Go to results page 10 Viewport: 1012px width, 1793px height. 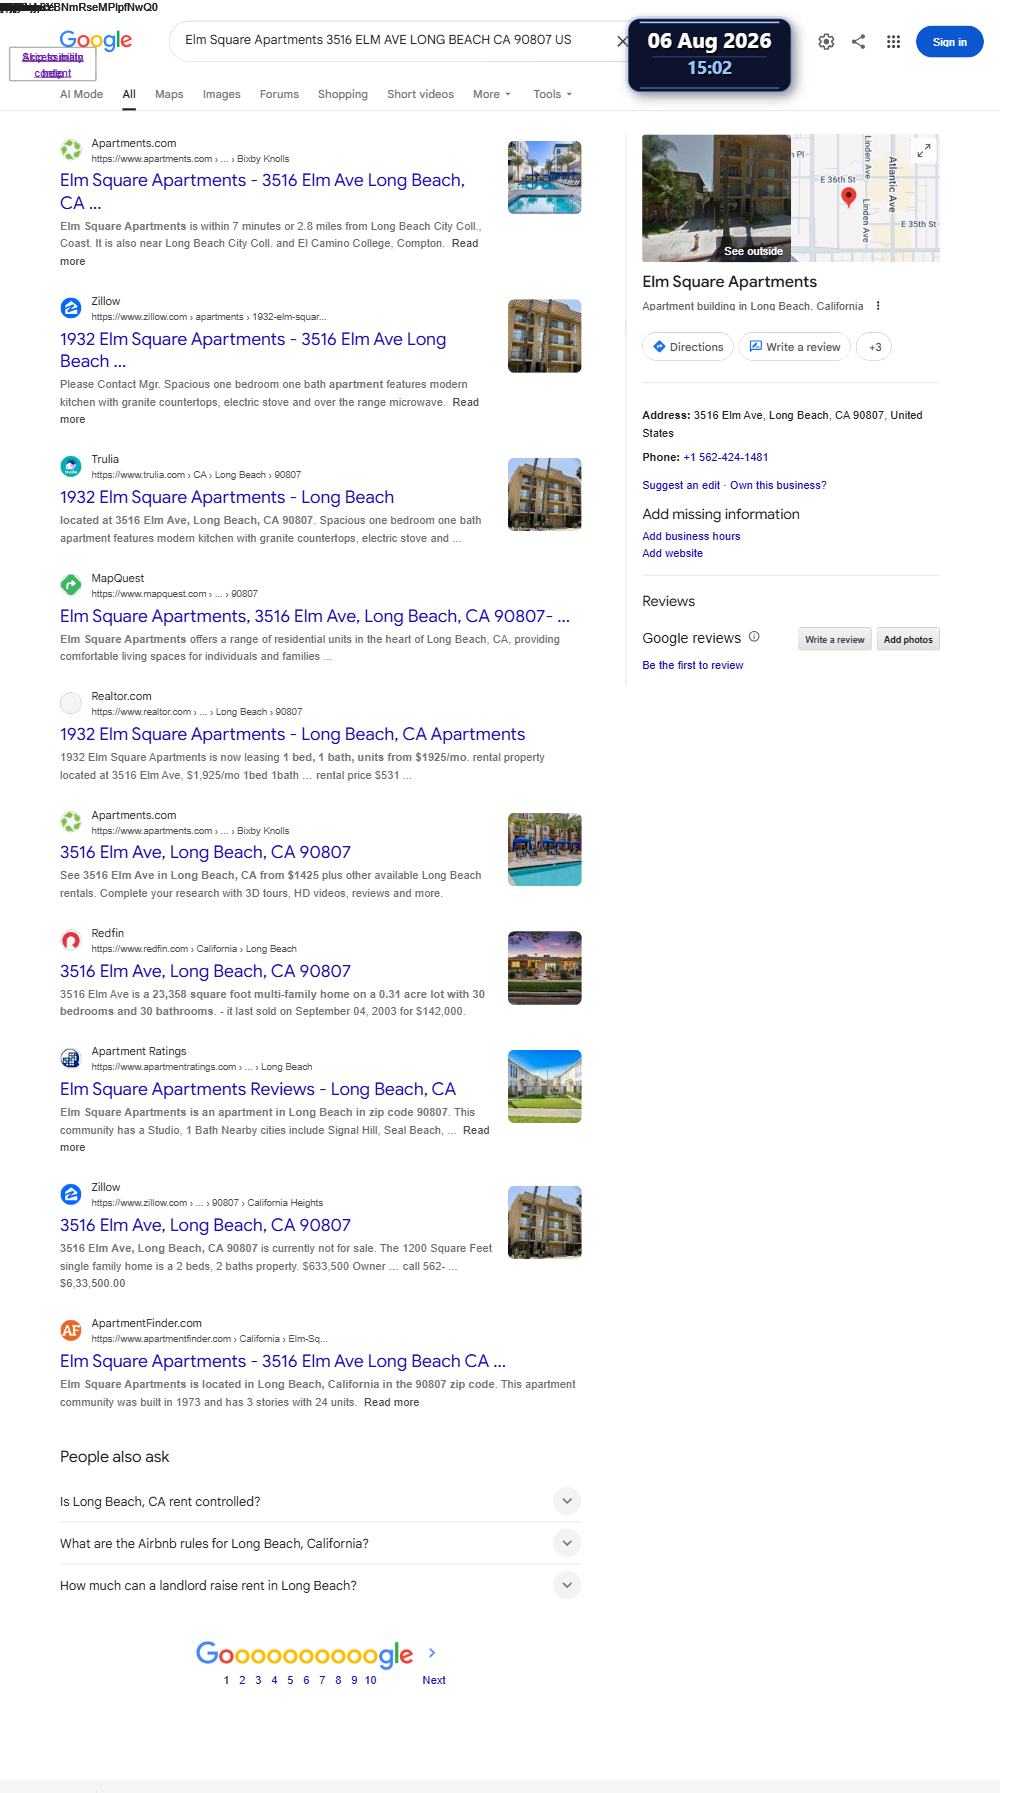(370, 1680)
